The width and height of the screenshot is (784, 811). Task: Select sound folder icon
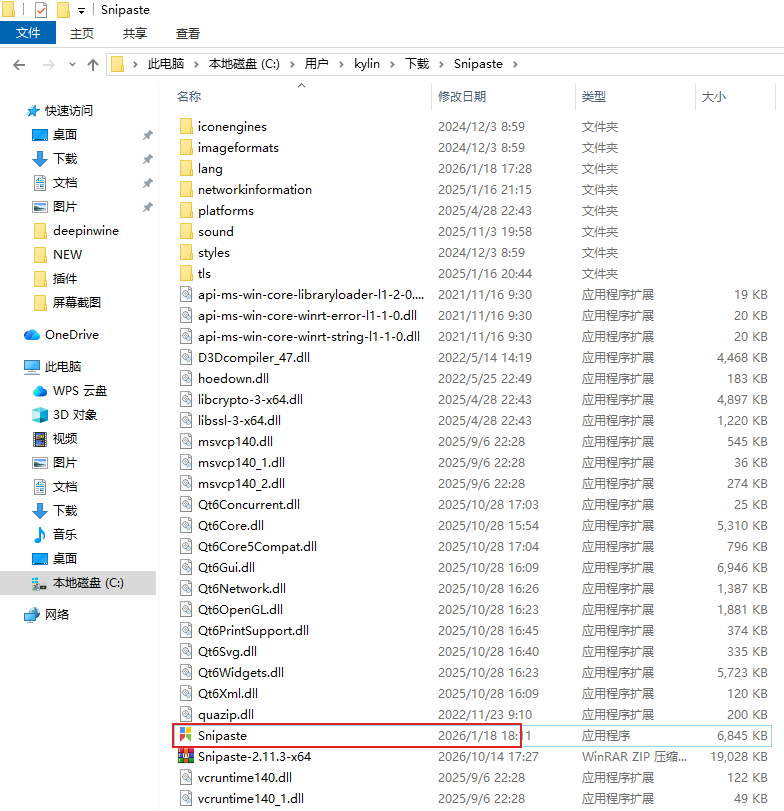coord(186,232)
